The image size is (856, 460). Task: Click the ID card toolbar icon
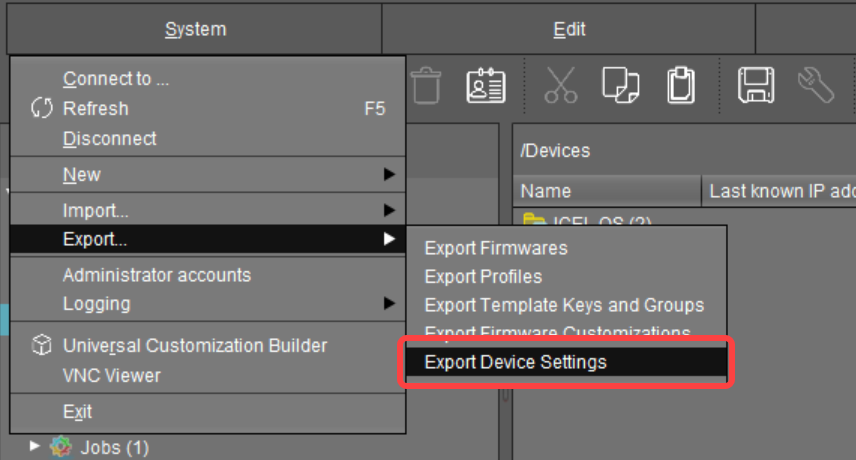[486, 85]
